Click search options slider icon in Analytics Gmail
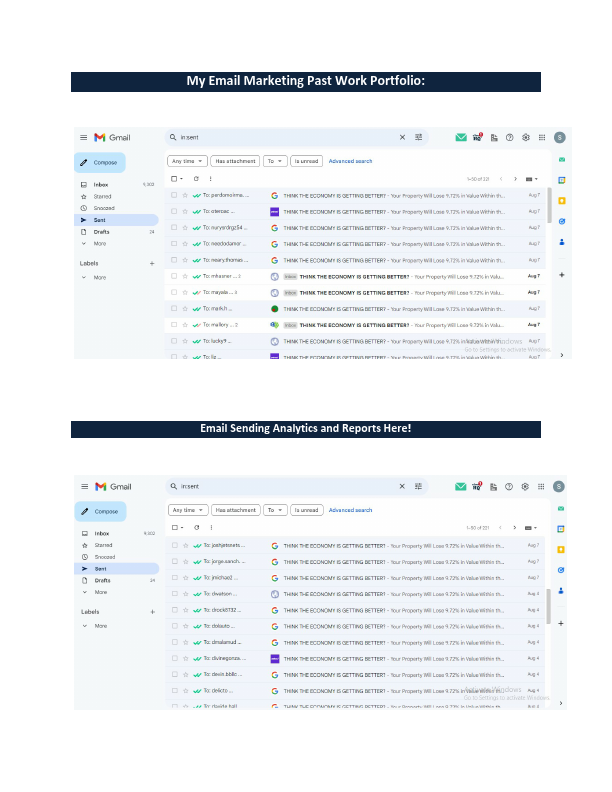The image size is (612, 792). pyautogui.click(x=418, y=486)
